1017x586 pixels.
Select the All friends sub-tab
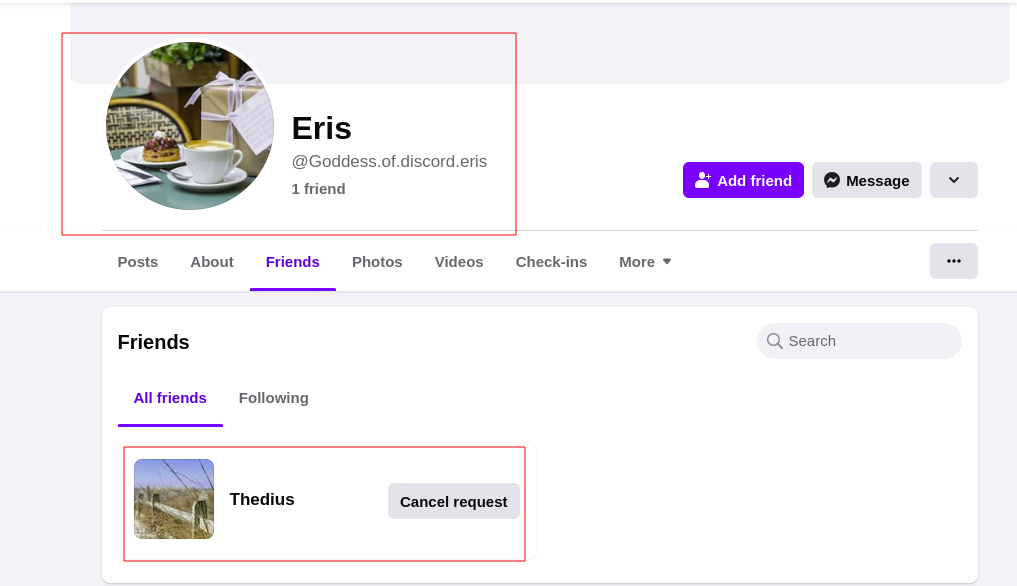pos(170,398)
